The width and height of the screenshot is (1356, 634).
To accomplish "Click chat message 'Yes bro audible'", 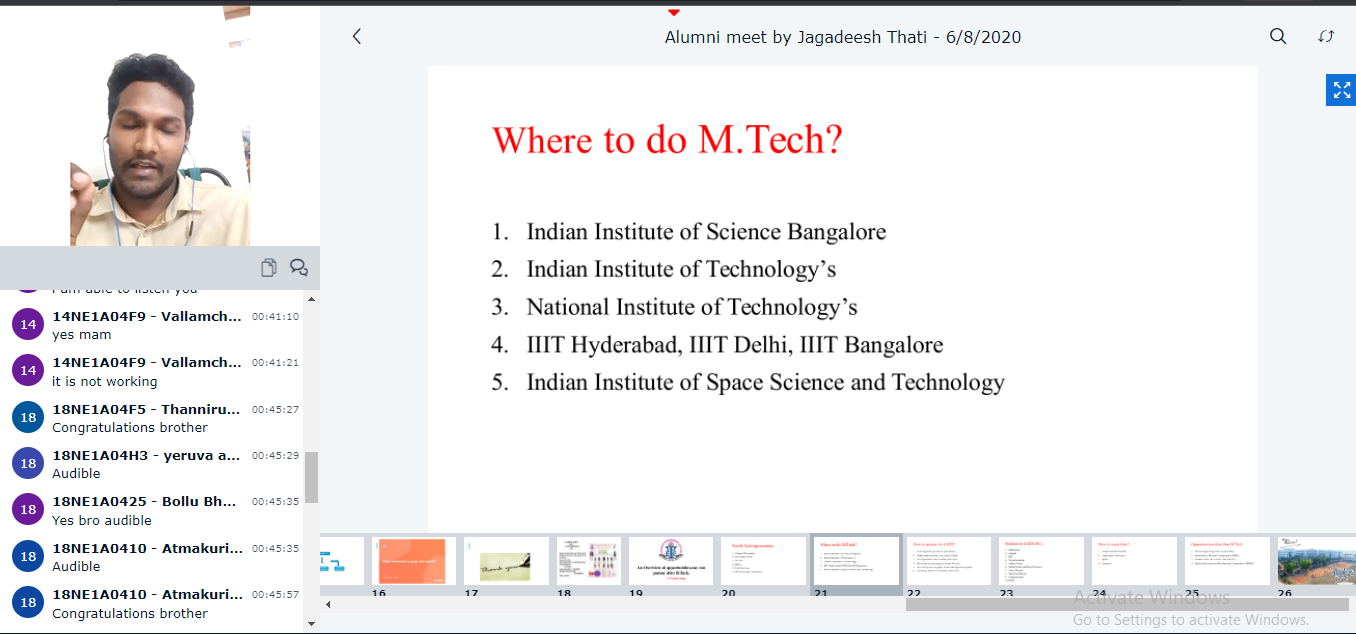I will (102, 520).
